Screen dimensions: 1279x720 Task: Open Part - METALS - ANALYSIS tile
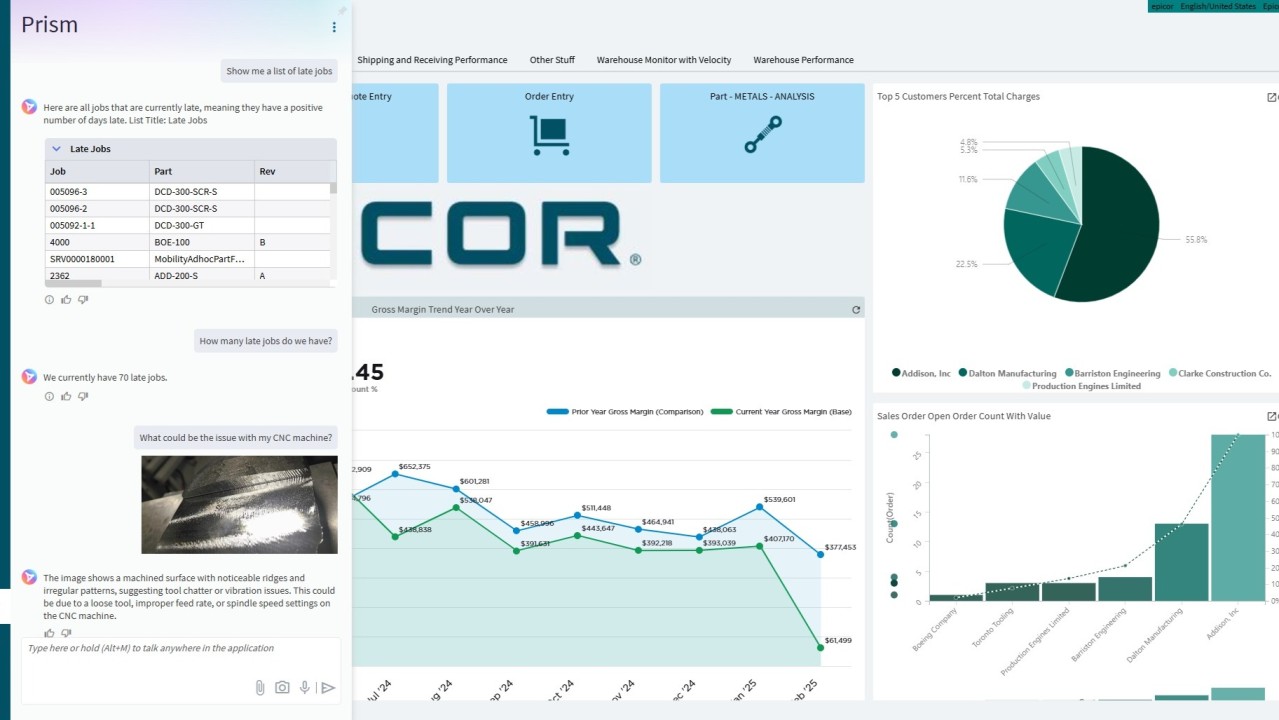(762, 133)
